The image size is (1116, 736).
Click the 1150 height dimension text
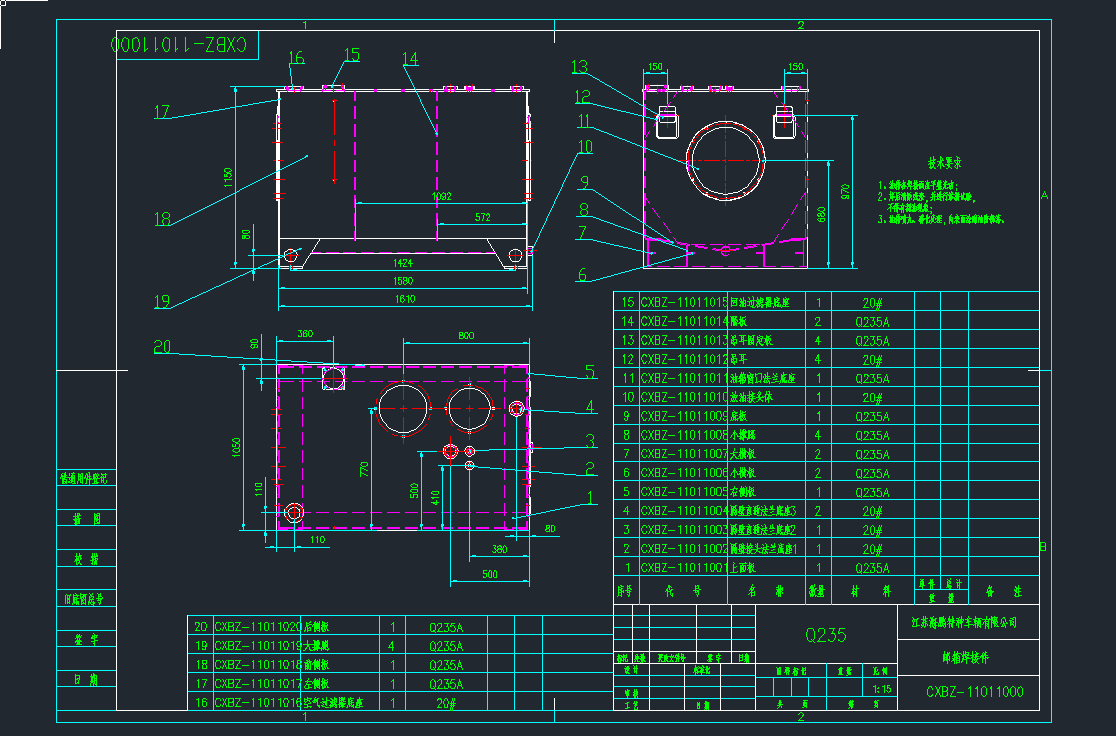tap(227, 179)
